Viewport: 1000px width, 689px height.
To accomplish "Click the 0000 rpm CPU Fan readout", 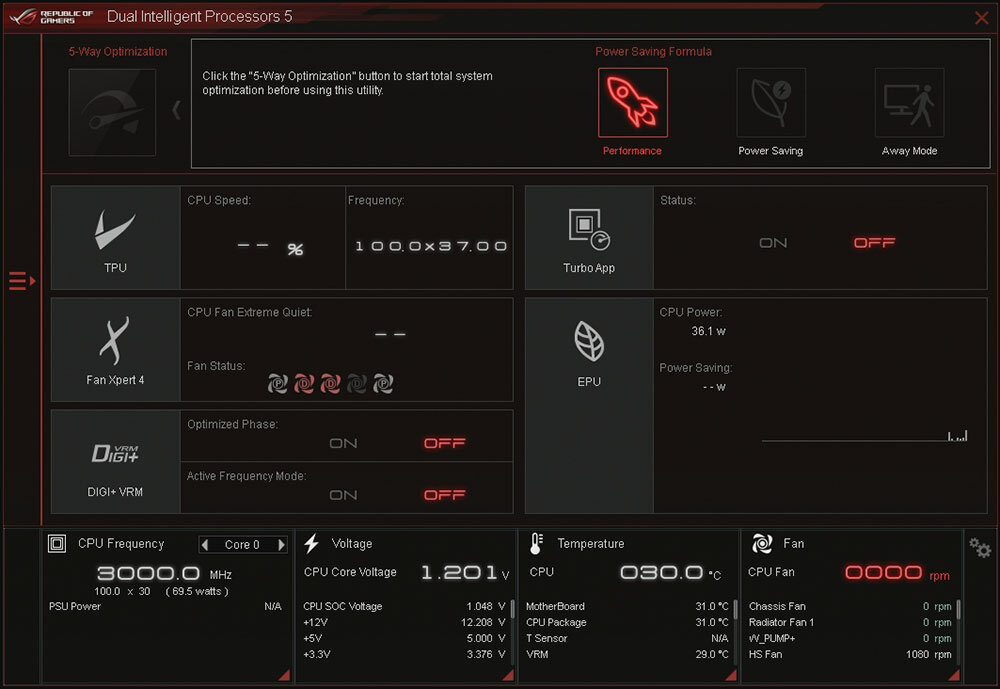I will click(897, 573).
